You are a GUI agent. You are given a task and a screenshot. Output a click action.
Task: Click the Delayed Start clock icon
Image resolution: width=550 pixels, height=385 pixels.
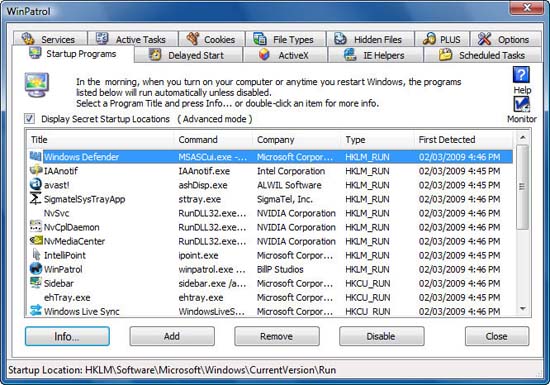(x=155, y=55)
